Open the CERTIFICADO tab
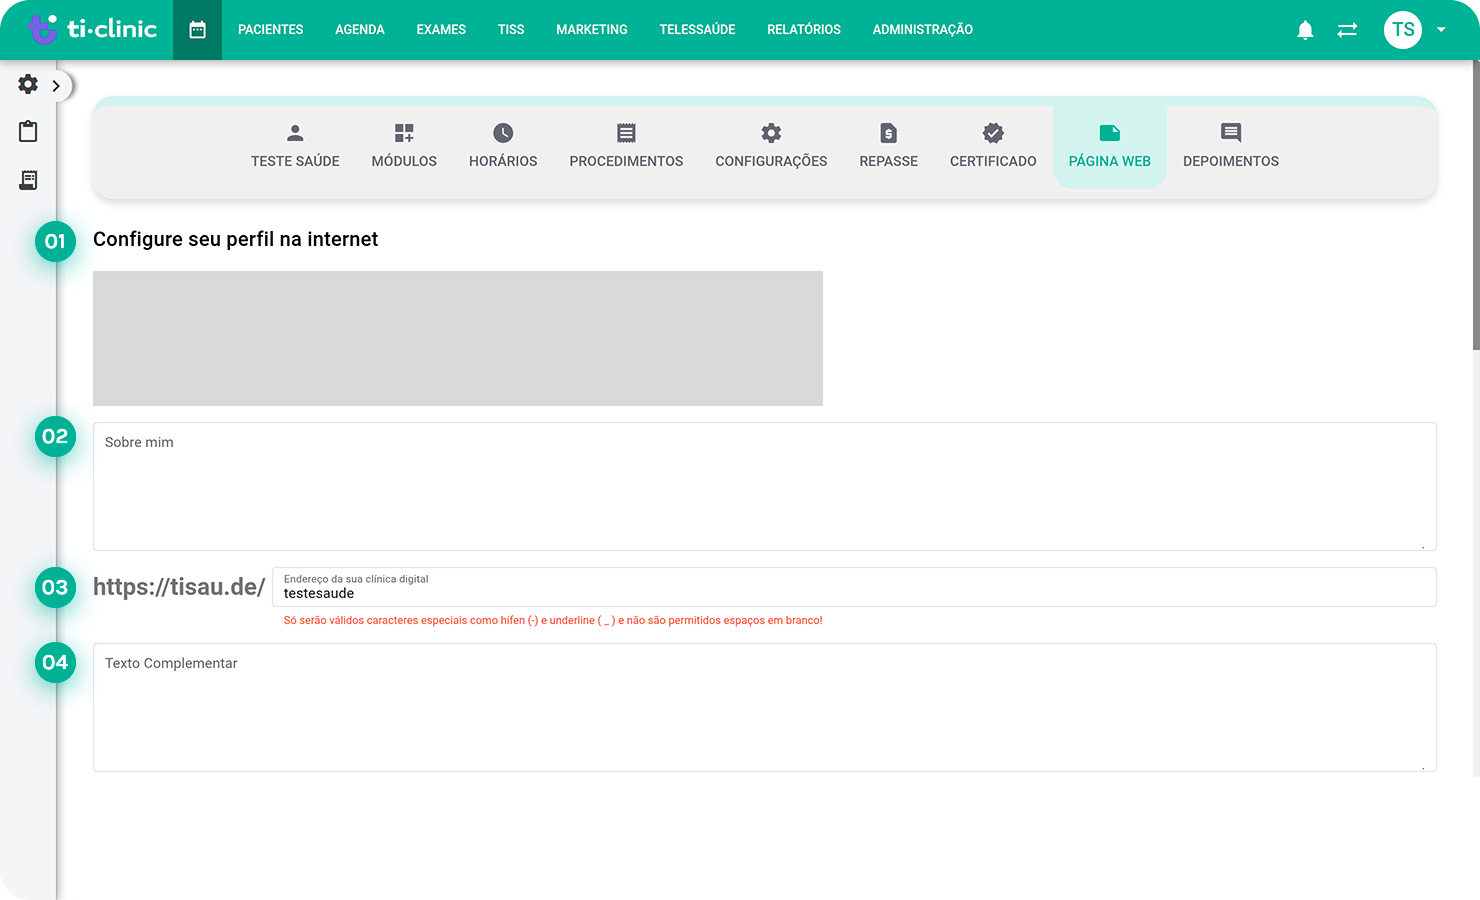This screenshot has height=900, width=1480. [x=993, y=146]
